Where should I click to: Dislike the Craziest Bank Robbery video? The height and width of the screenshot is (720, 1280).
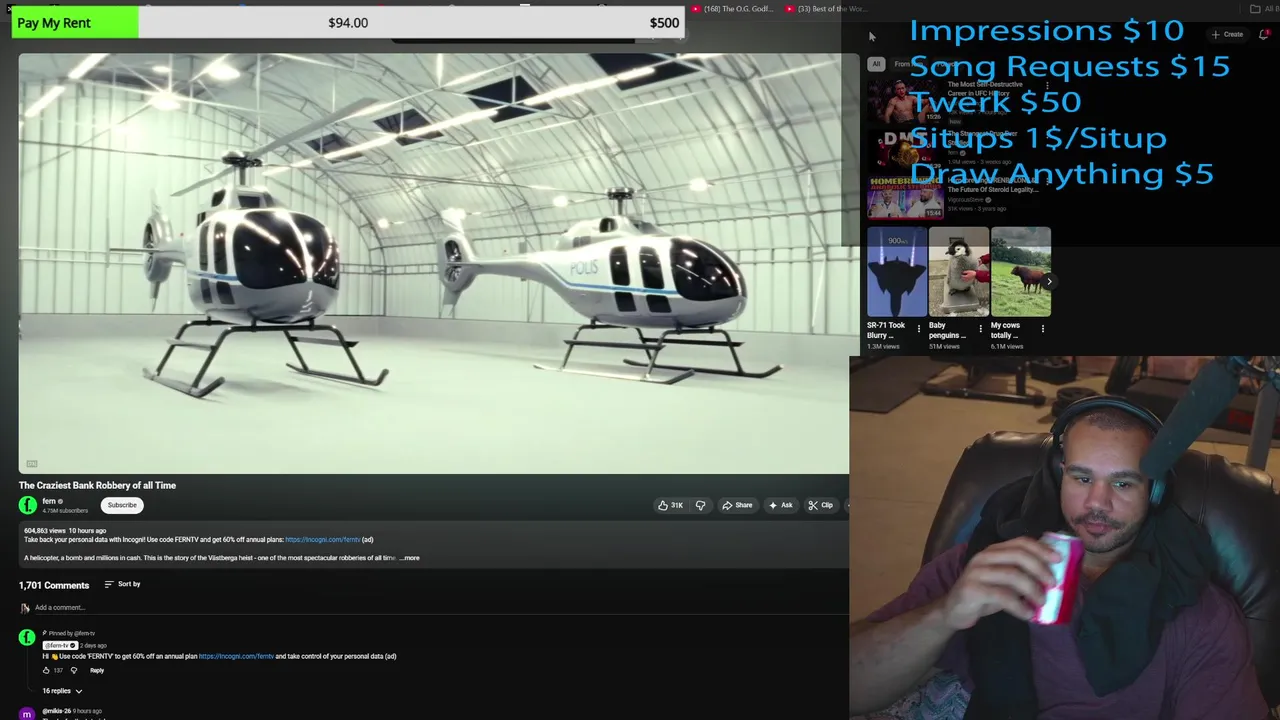pyautogui.click(x=700, y=505)
